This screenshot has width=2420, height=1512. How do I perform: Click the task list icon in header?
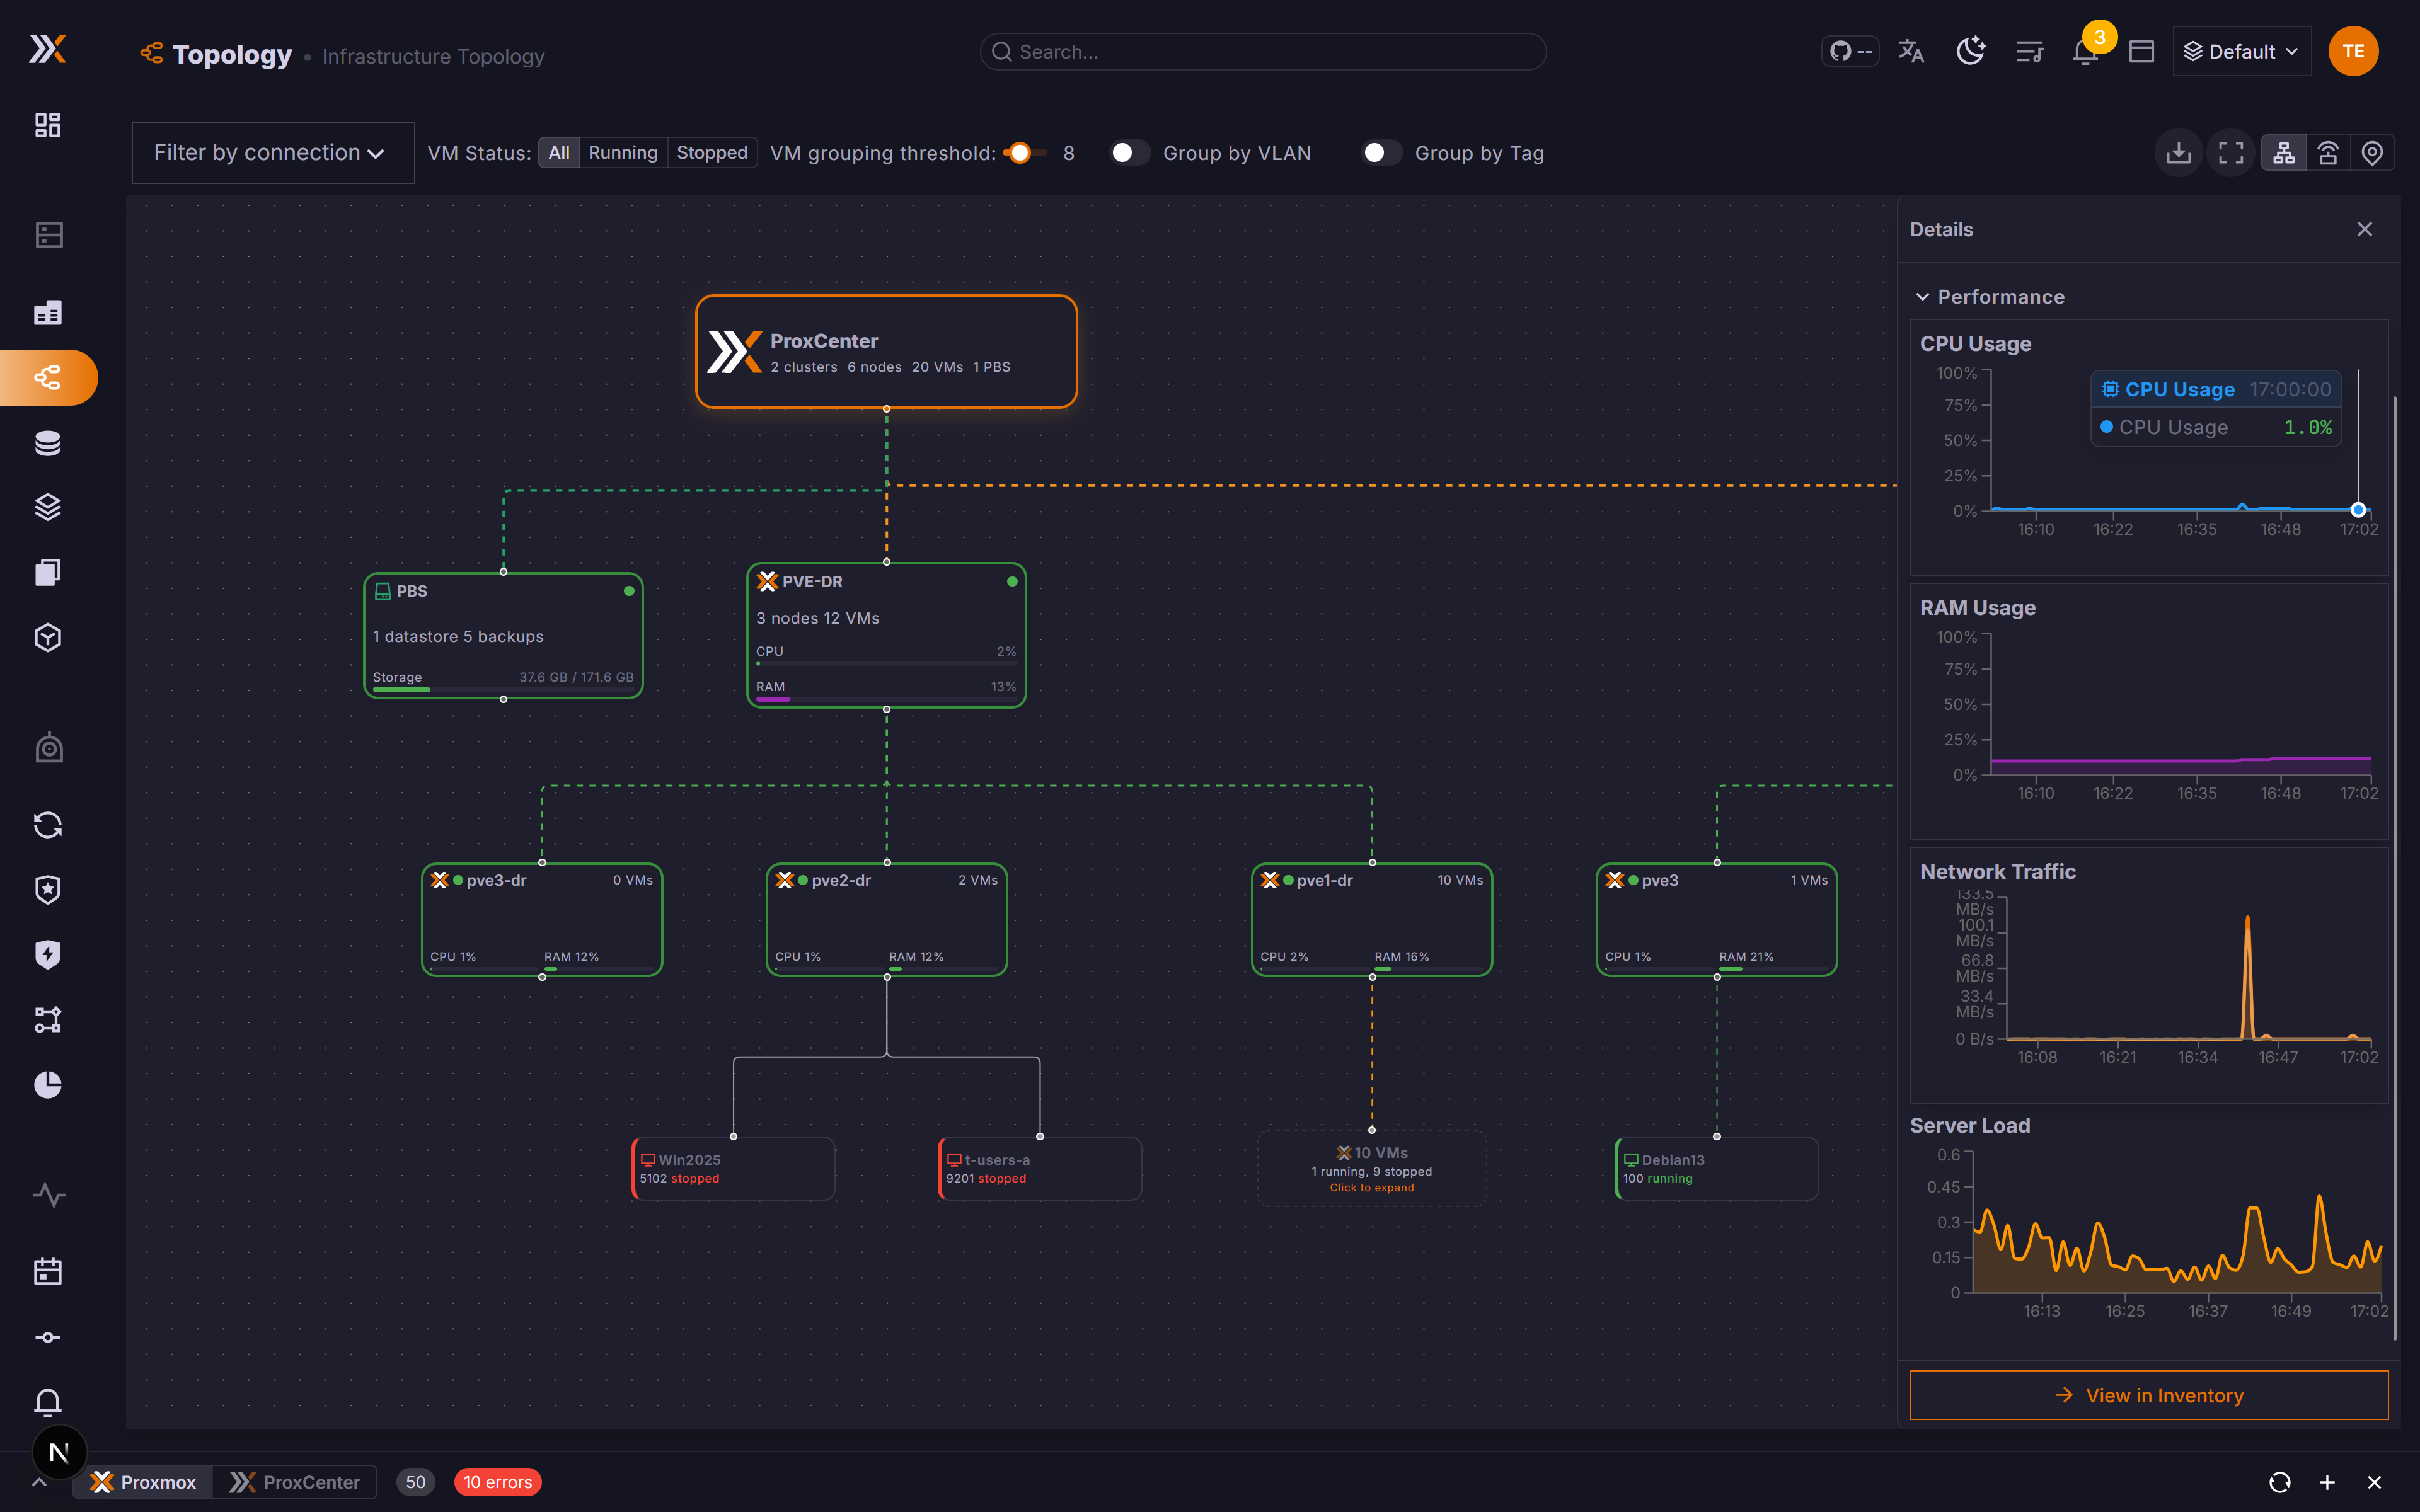click(x=2029, y=51)
